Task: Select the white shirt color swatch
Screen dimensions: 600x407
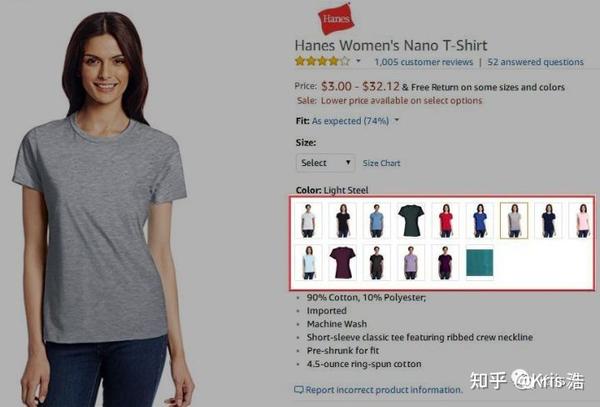Action: pyautogui.click(x=308, y=221)
